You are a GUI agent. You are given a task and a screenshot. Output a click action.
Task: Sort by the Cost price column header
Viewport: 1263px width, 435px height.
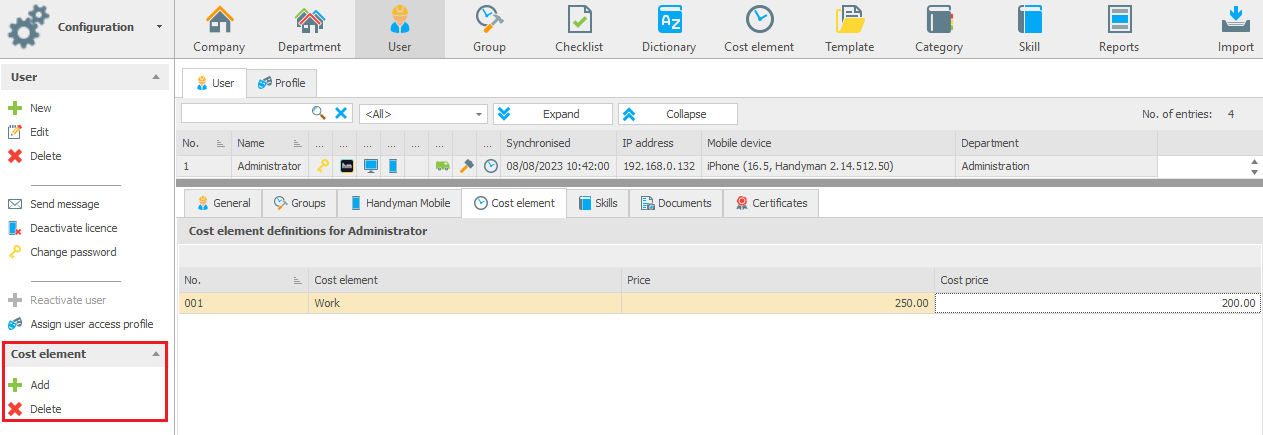pos(1098,280)
